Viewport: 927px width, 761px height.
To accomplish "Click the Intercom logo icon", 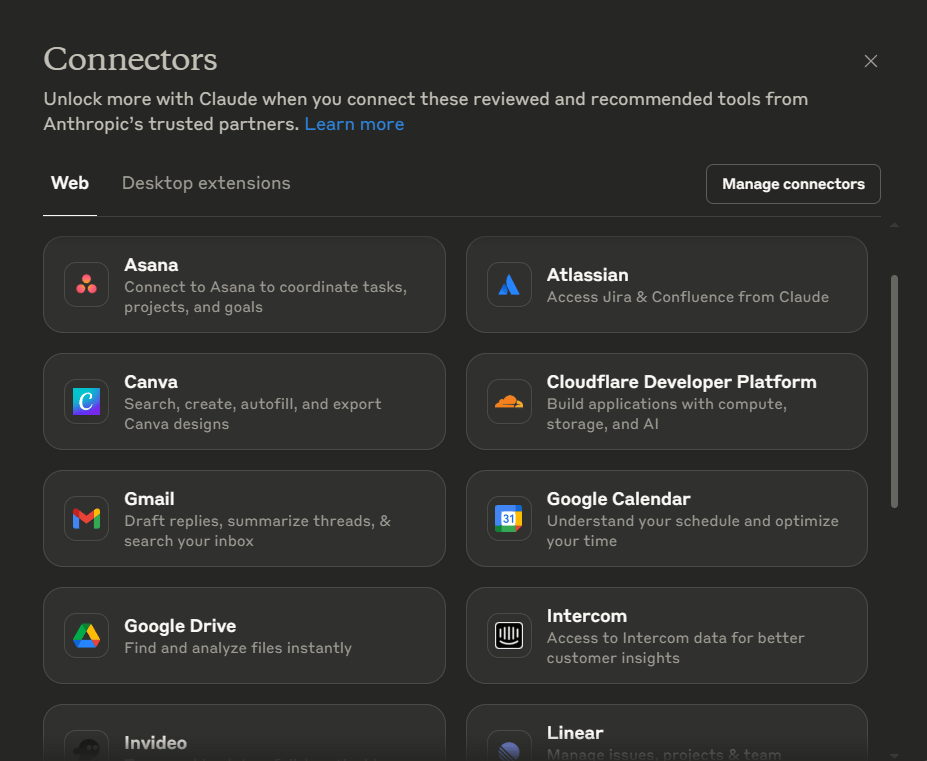I will click(509, 636).
